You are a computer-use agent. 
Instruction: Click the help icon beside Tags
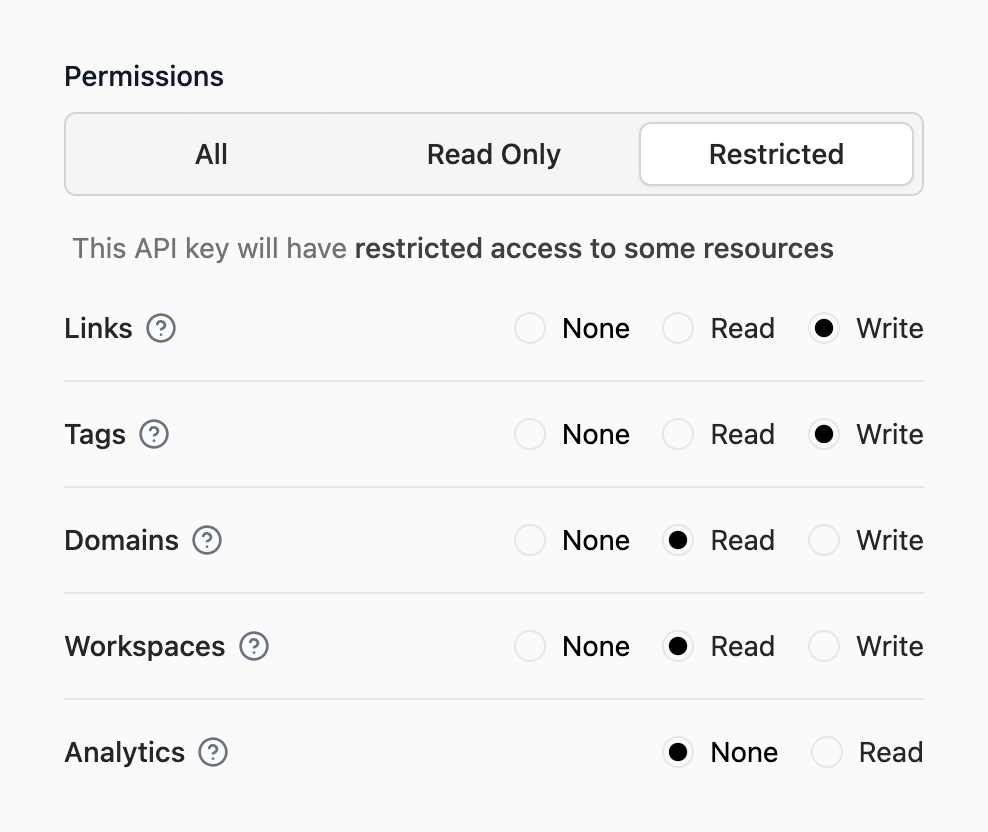[x=154, y=435]
